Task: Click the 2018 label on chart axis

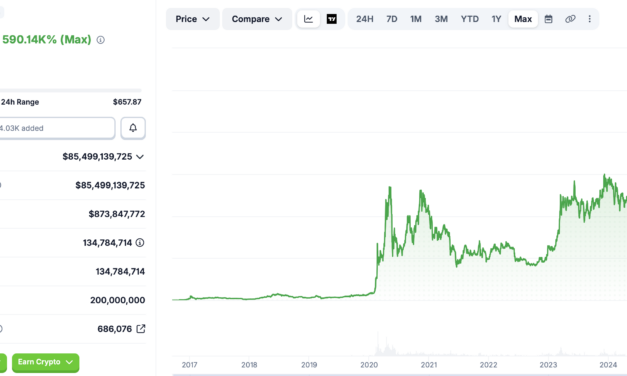Action: point(249,365)
